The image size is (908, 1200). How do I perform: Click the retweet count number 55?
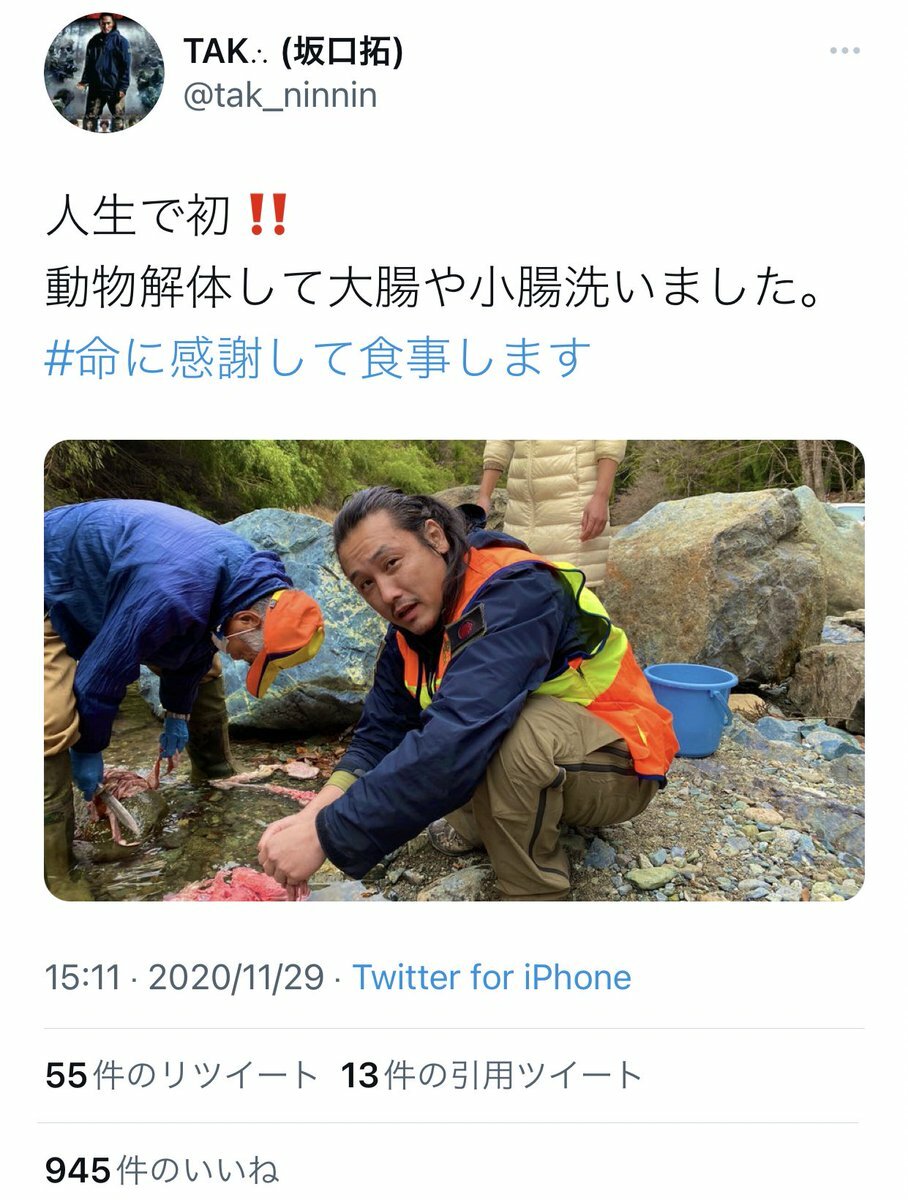[67, 1076]
